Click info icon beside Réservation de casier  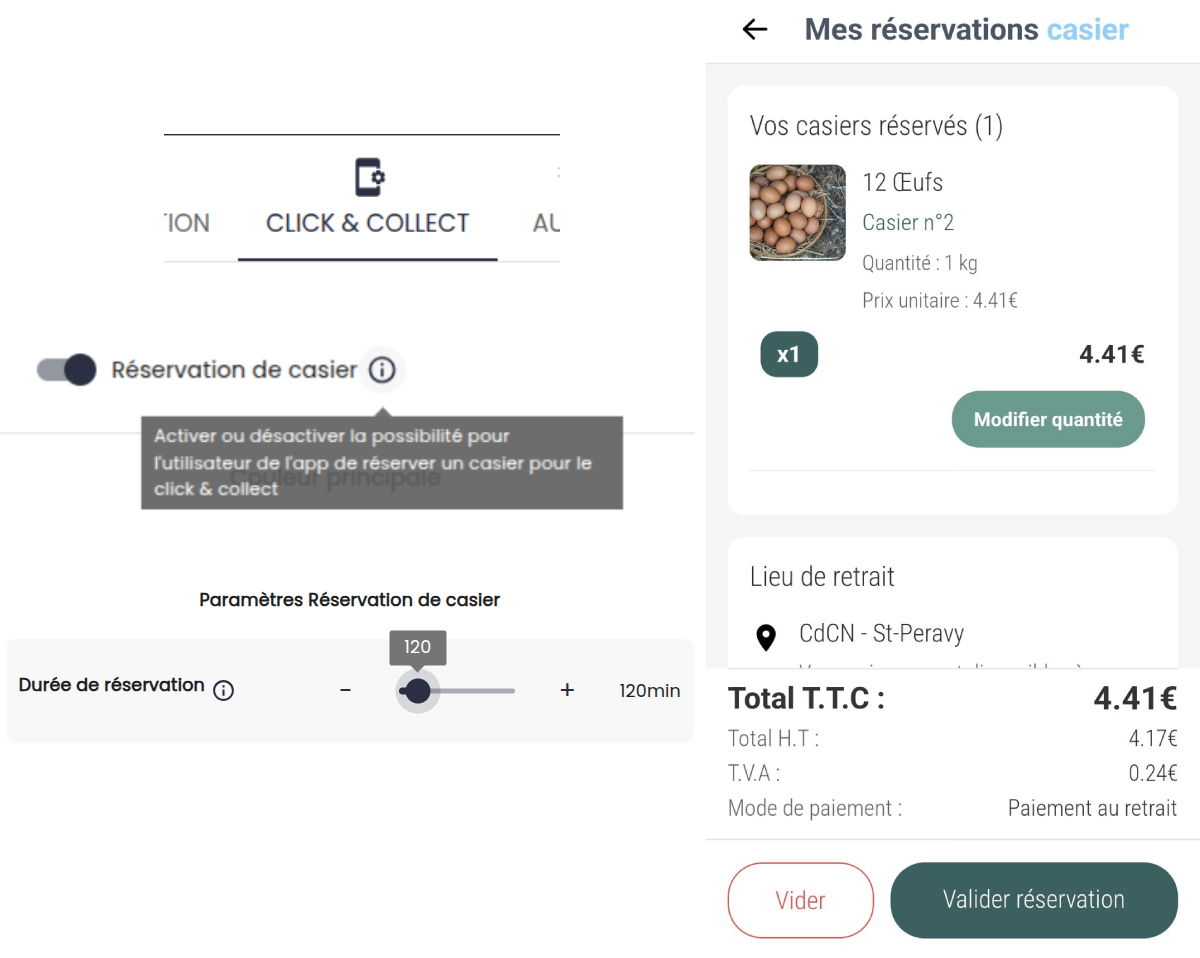click(x=382, y=370)
